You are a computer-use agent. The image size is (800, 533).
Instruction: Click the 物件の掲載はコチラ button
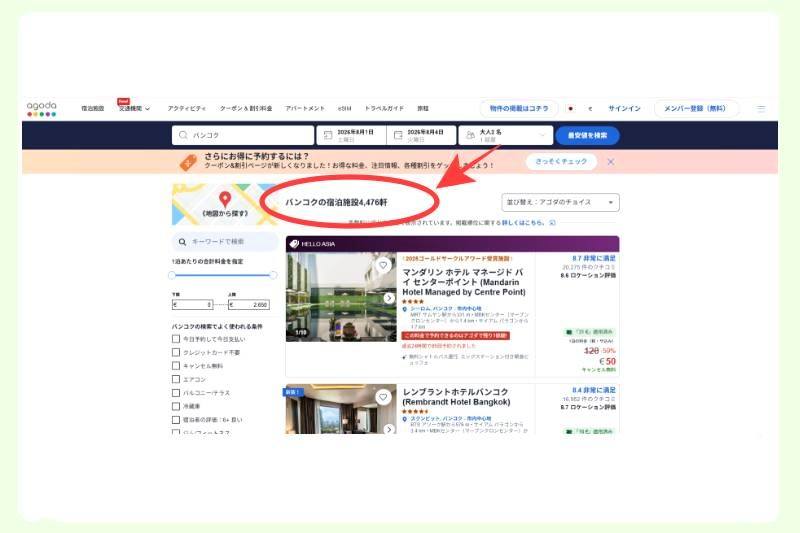tap(518, 109)
